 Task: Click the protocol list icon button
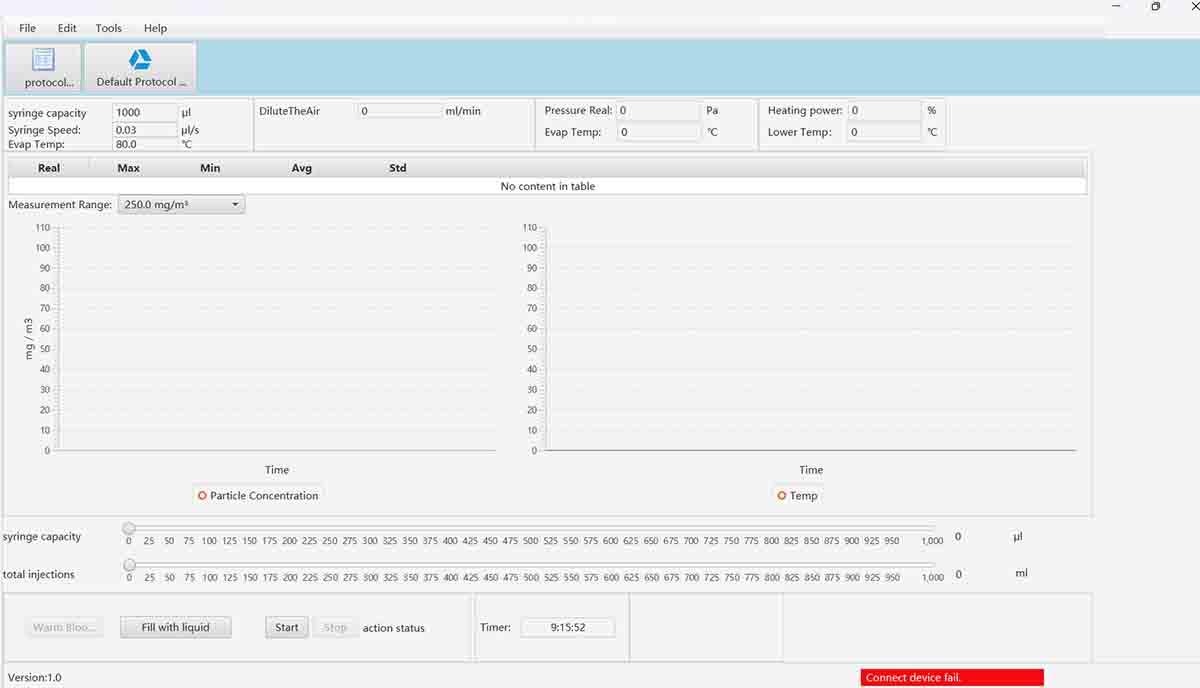click(x=43, y=67)
